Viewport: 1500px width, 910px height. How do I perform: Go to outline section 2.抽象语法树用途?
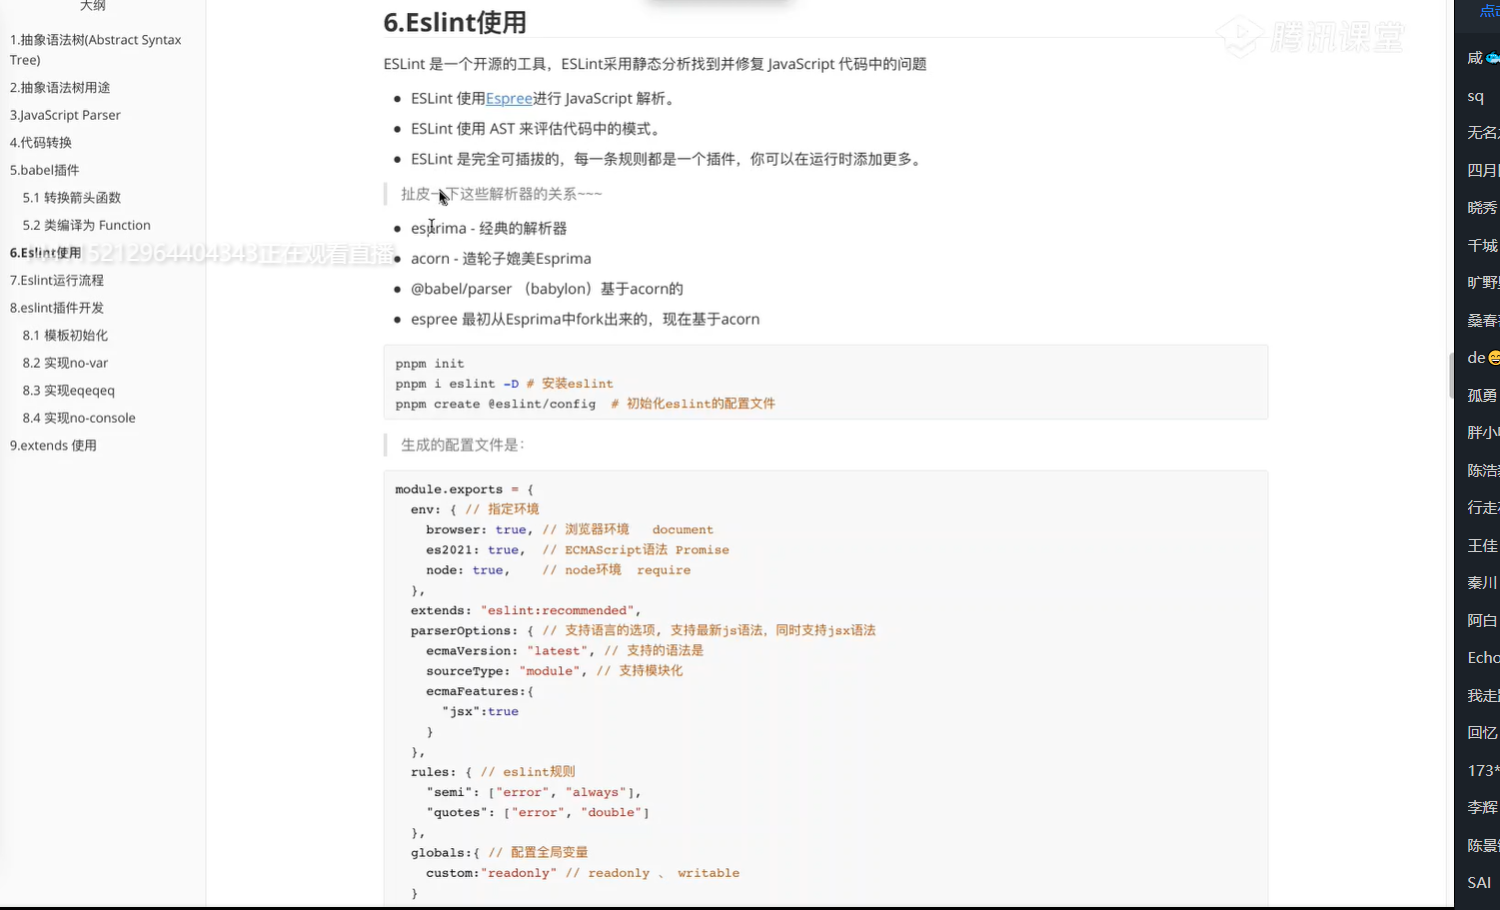tap(60, 88)
